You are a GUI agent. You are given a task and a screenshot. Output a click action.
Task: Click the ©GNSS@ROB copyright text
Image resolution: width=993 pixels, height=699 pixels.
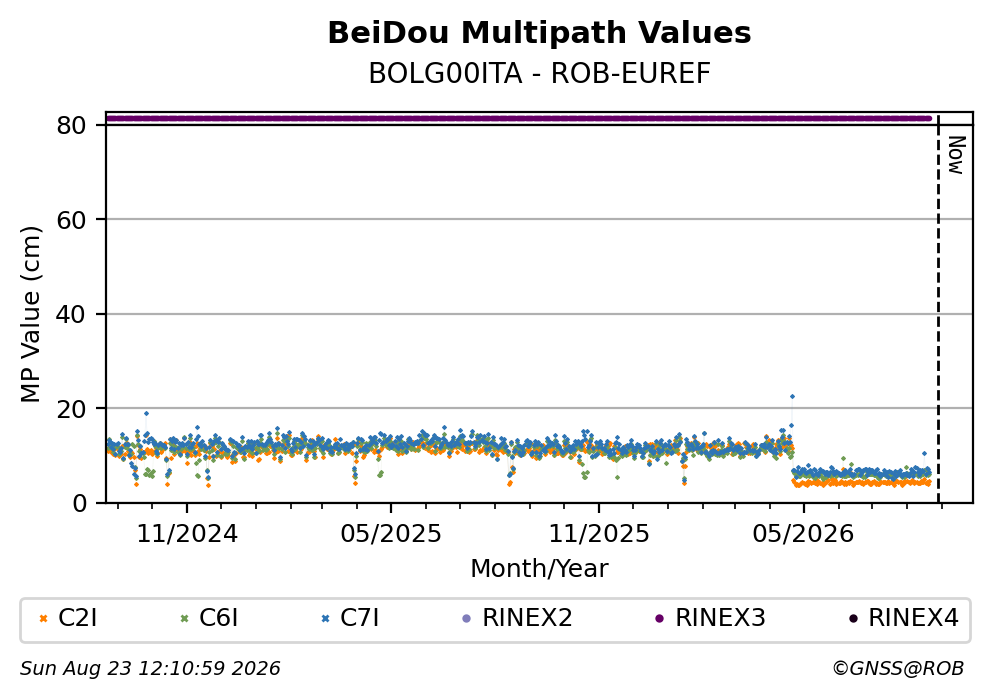(x=898, y=669)
